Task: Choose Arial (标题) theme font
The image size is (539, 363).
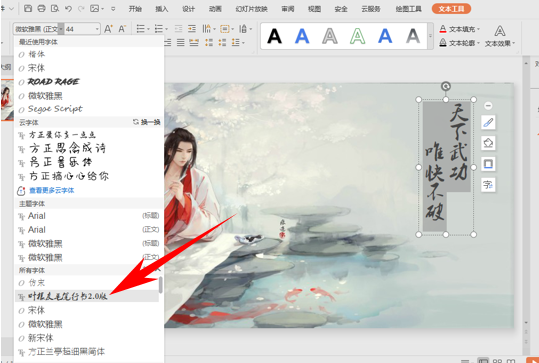Action: [88, 216]
